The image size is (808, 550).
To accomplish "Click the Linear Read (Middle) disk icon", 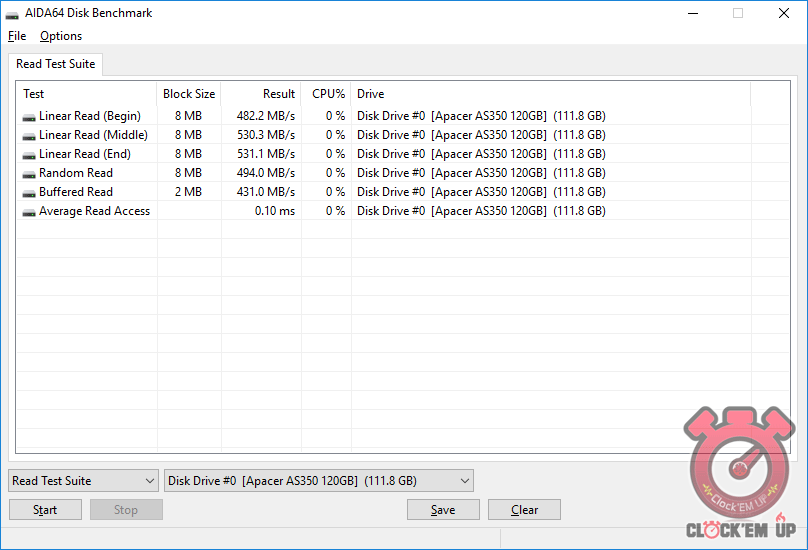I will [x=29, y=136].
